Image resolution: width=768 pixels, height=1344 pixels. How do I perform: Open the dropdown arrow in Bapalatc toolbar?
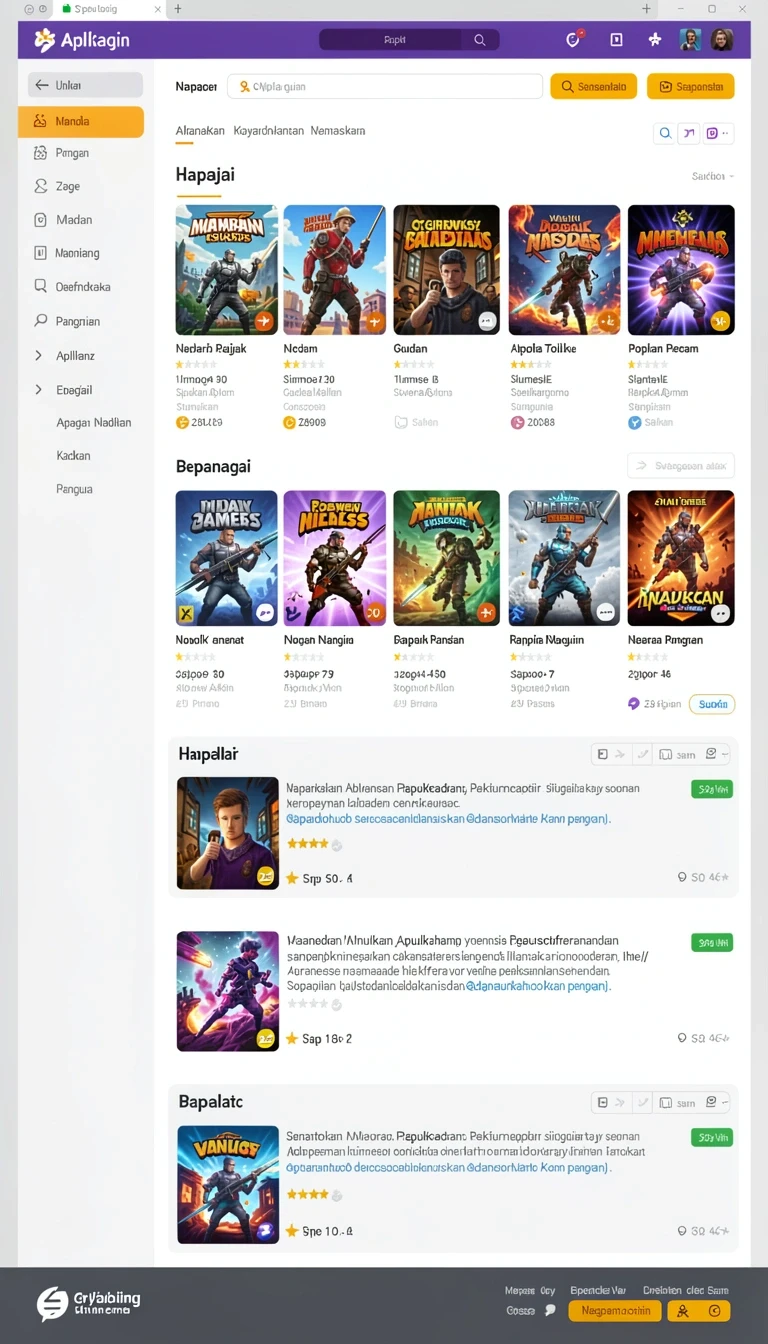[x=724, y=1102]
